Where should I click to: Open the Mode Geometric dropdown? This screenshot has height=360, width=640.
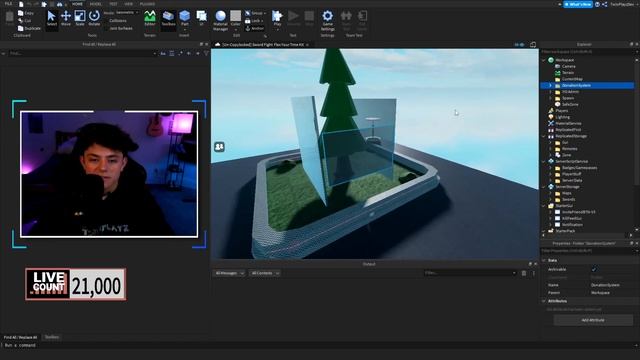(x=127, y=13)
